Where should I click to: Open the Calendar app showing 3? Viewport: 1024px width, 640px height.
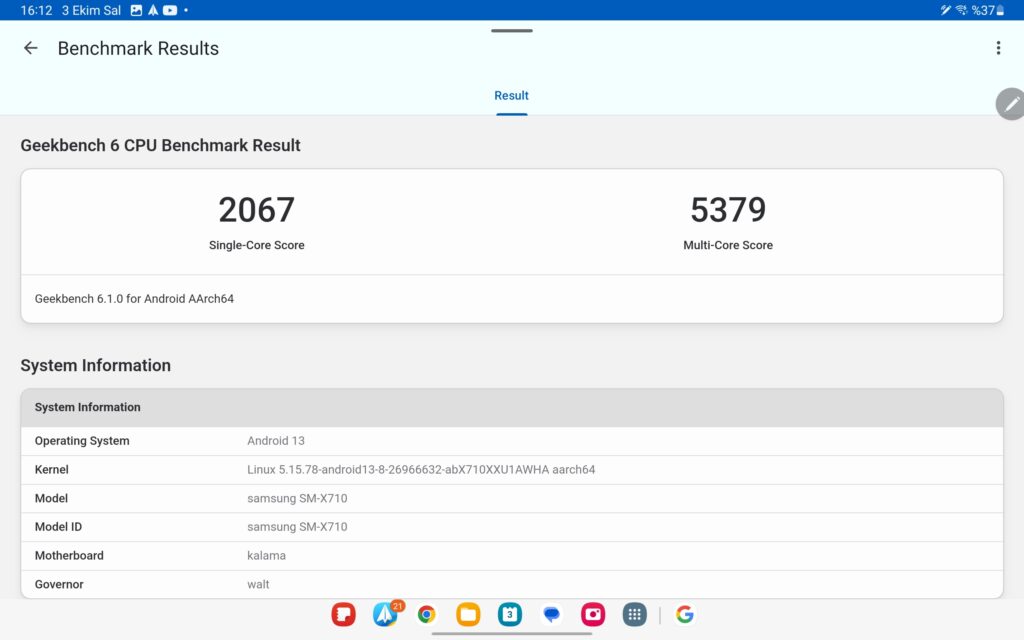pos(510,615)
